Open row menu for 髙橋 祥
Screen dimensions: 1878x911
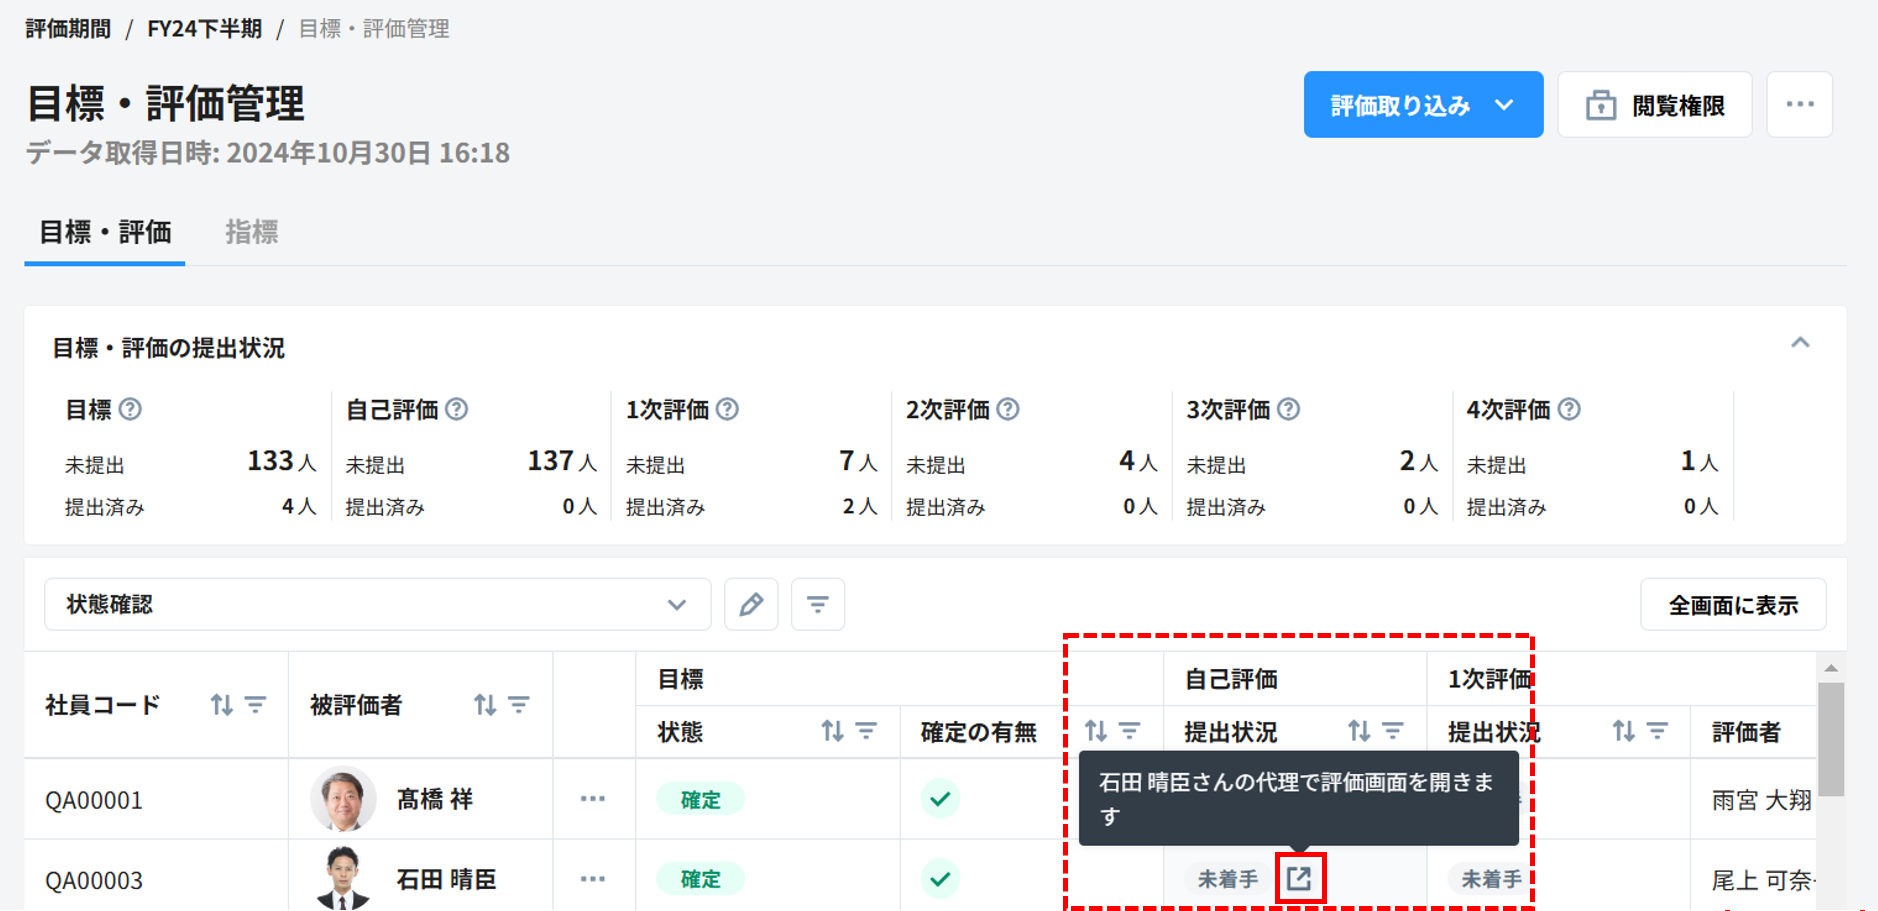pos(593,799)
